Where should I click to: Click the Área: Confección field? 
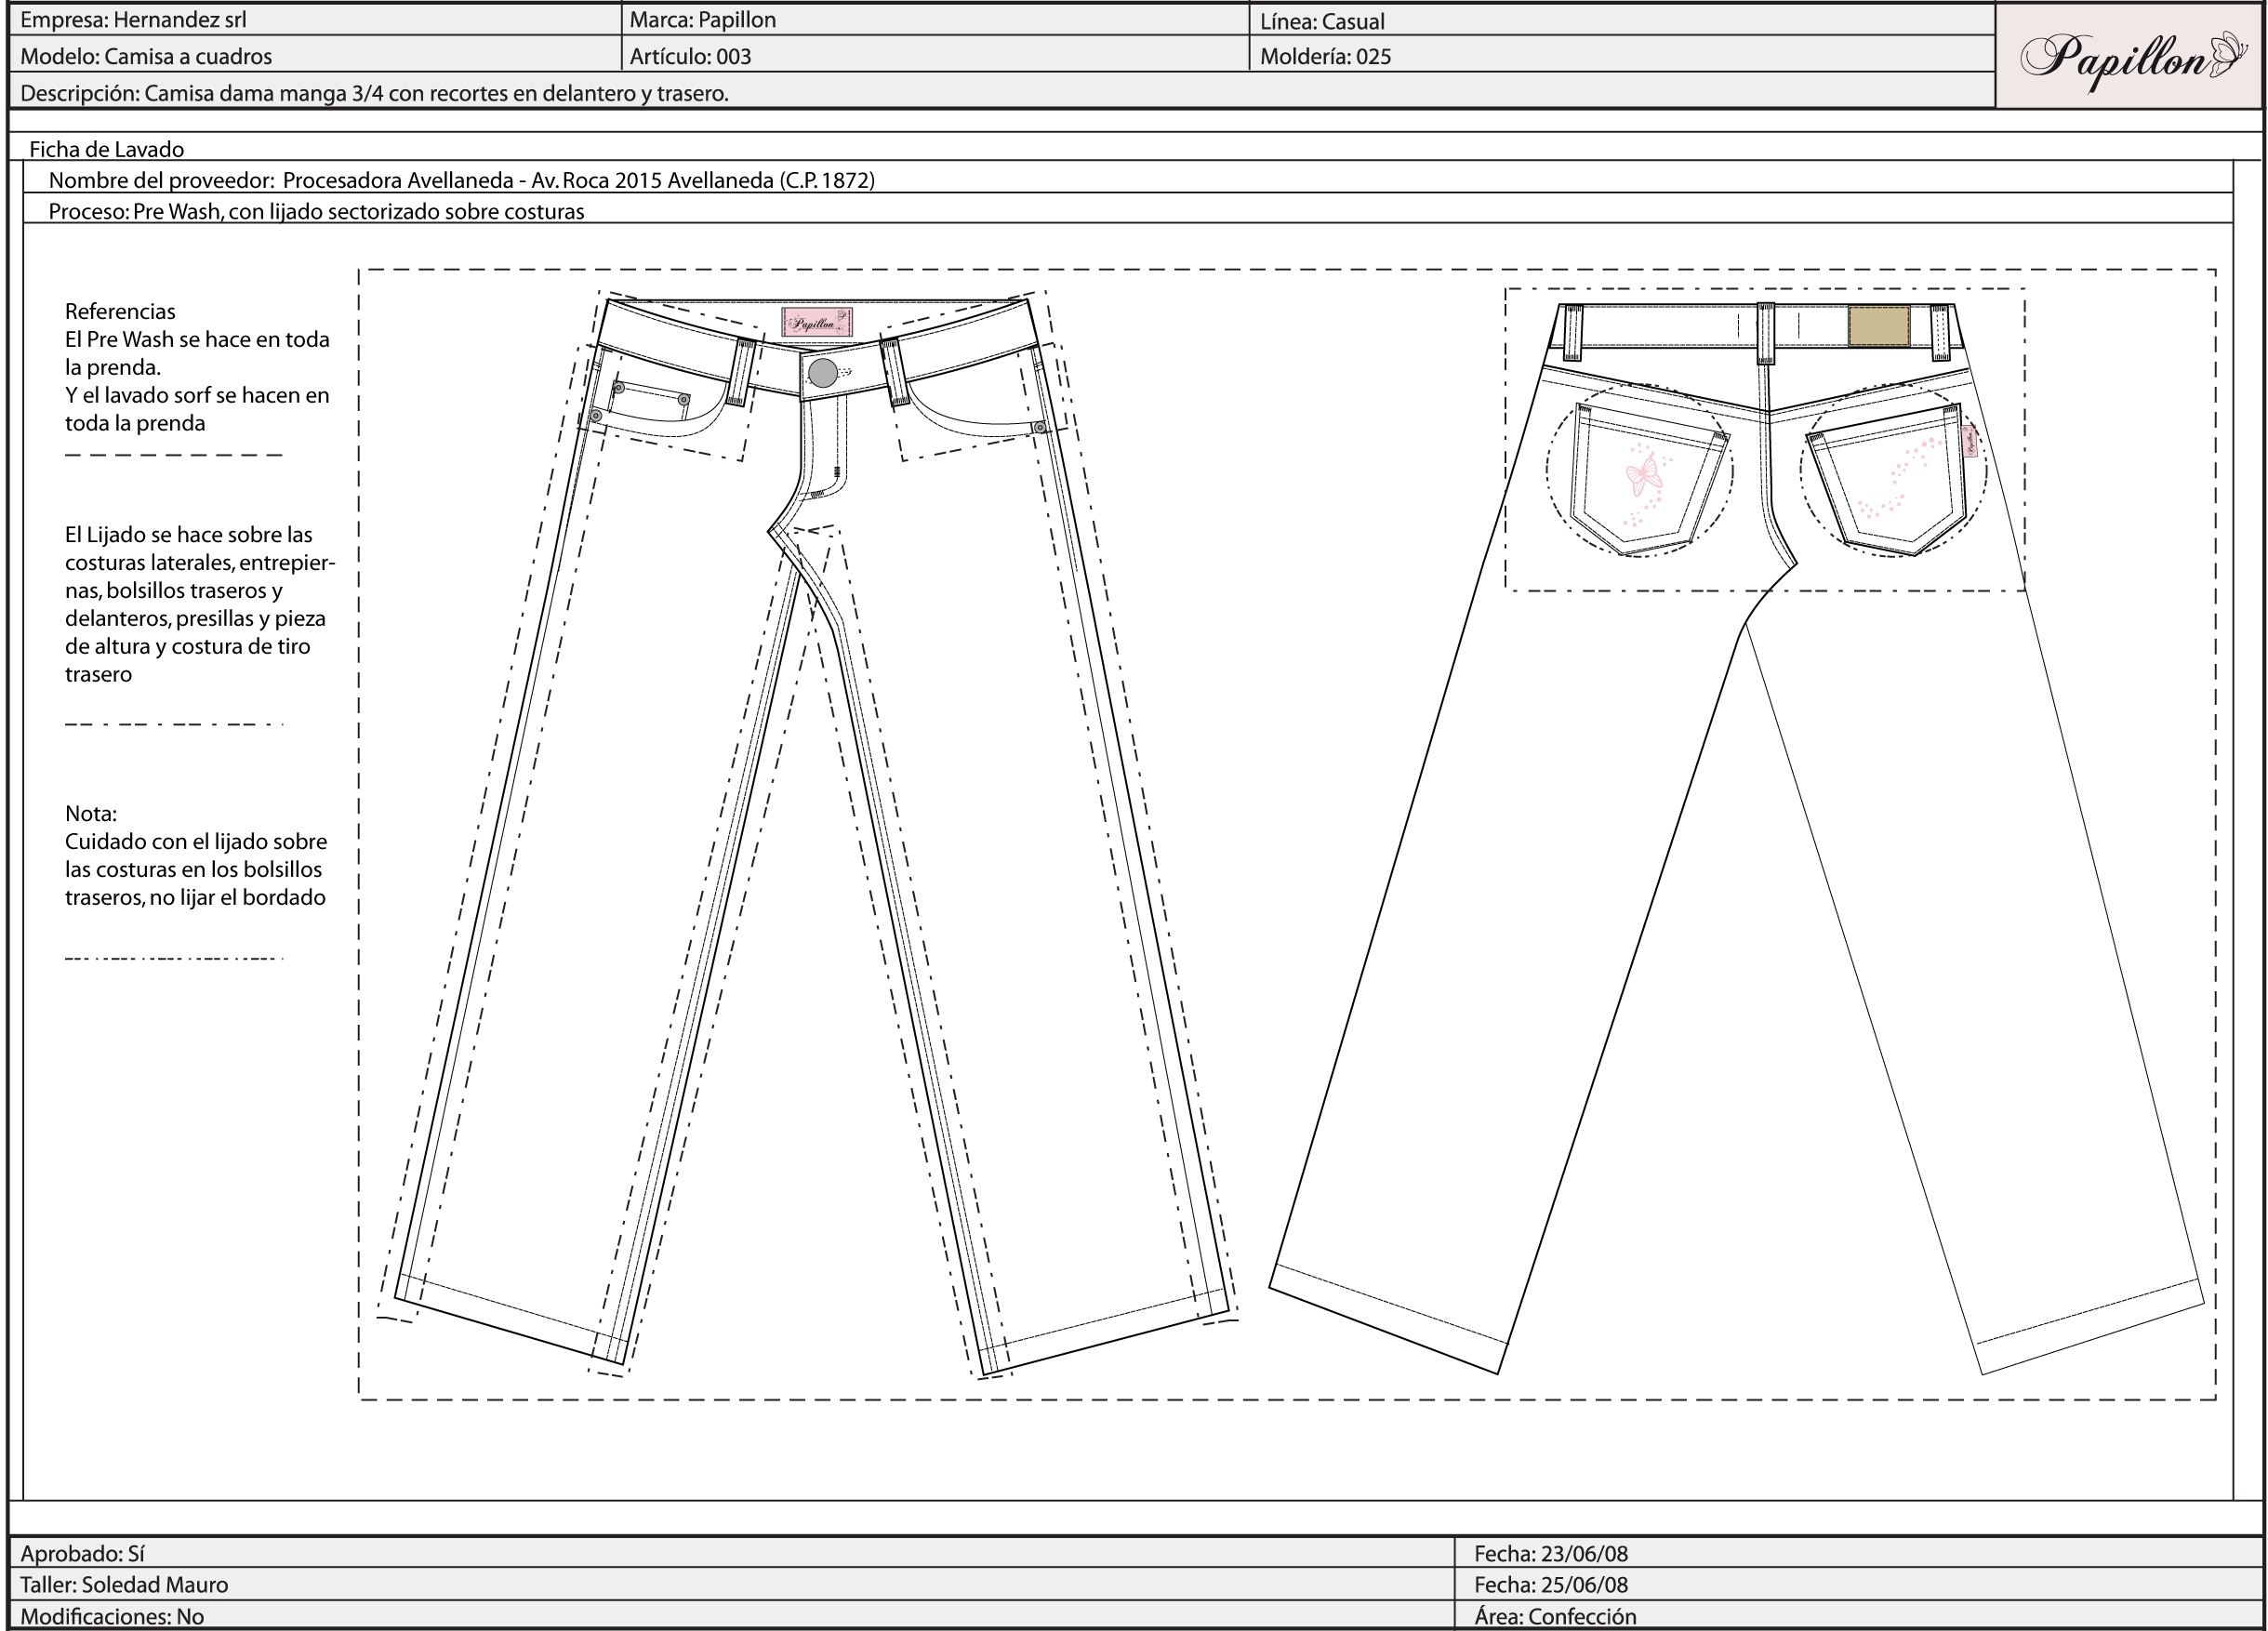1555,1616
